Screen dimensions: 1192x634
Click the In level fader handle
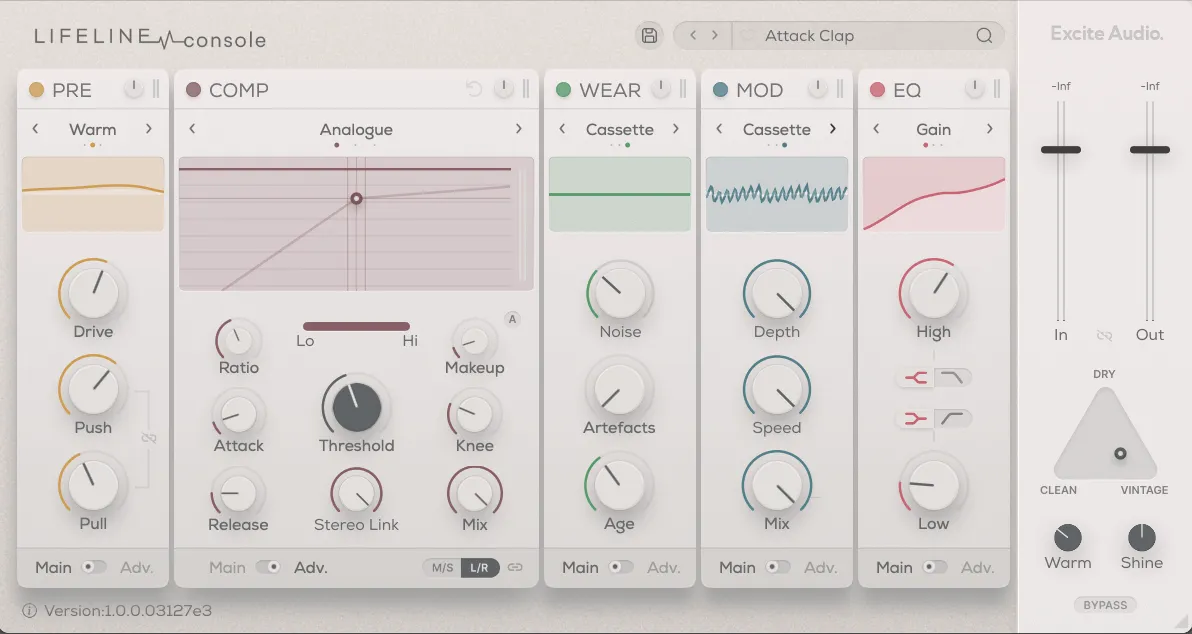(x=1060, y=150)
